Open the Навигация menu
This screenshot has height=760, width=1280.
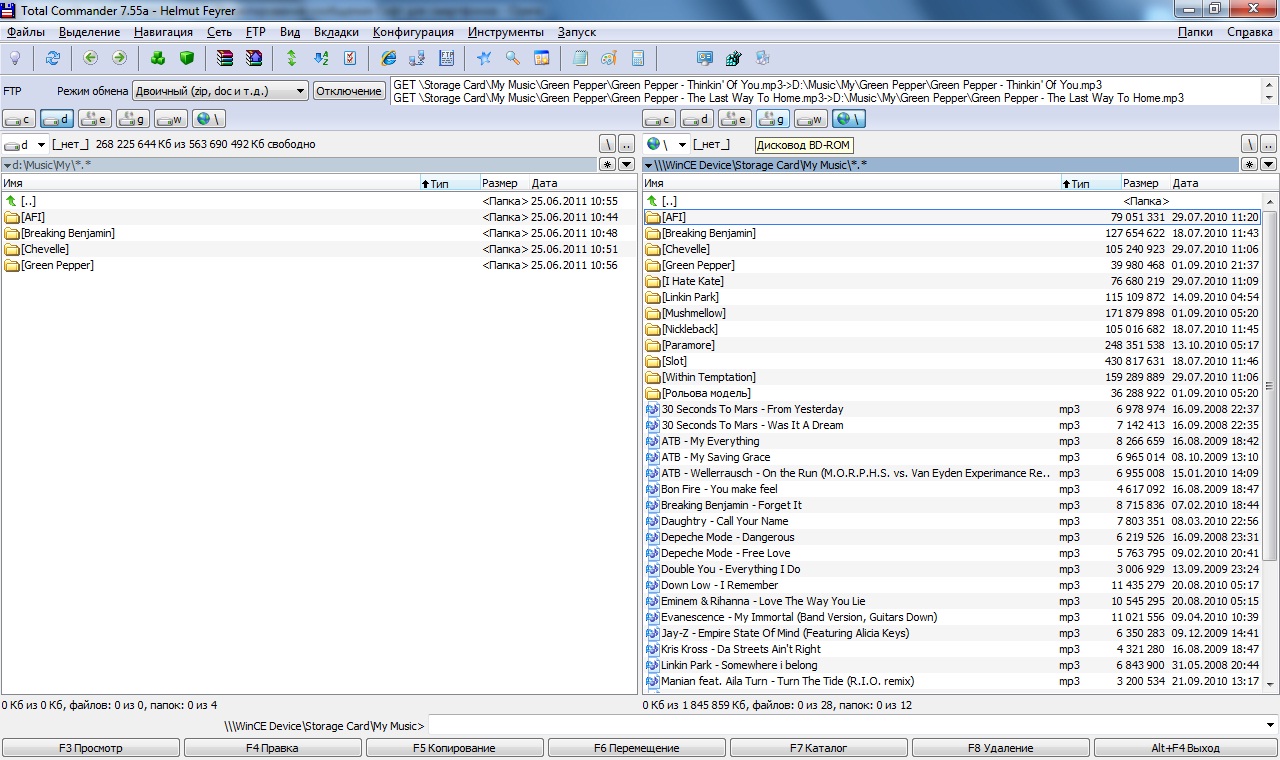[x=163, y=32]
